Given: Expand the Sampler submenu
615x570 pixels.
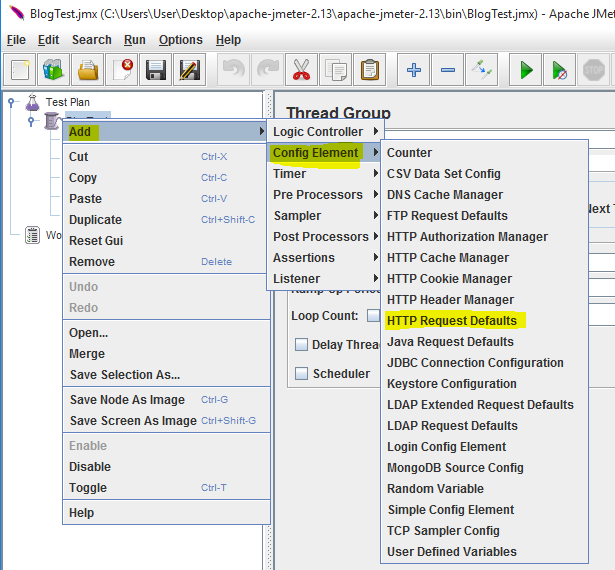Looking at the screenshot, I should 325,216.
